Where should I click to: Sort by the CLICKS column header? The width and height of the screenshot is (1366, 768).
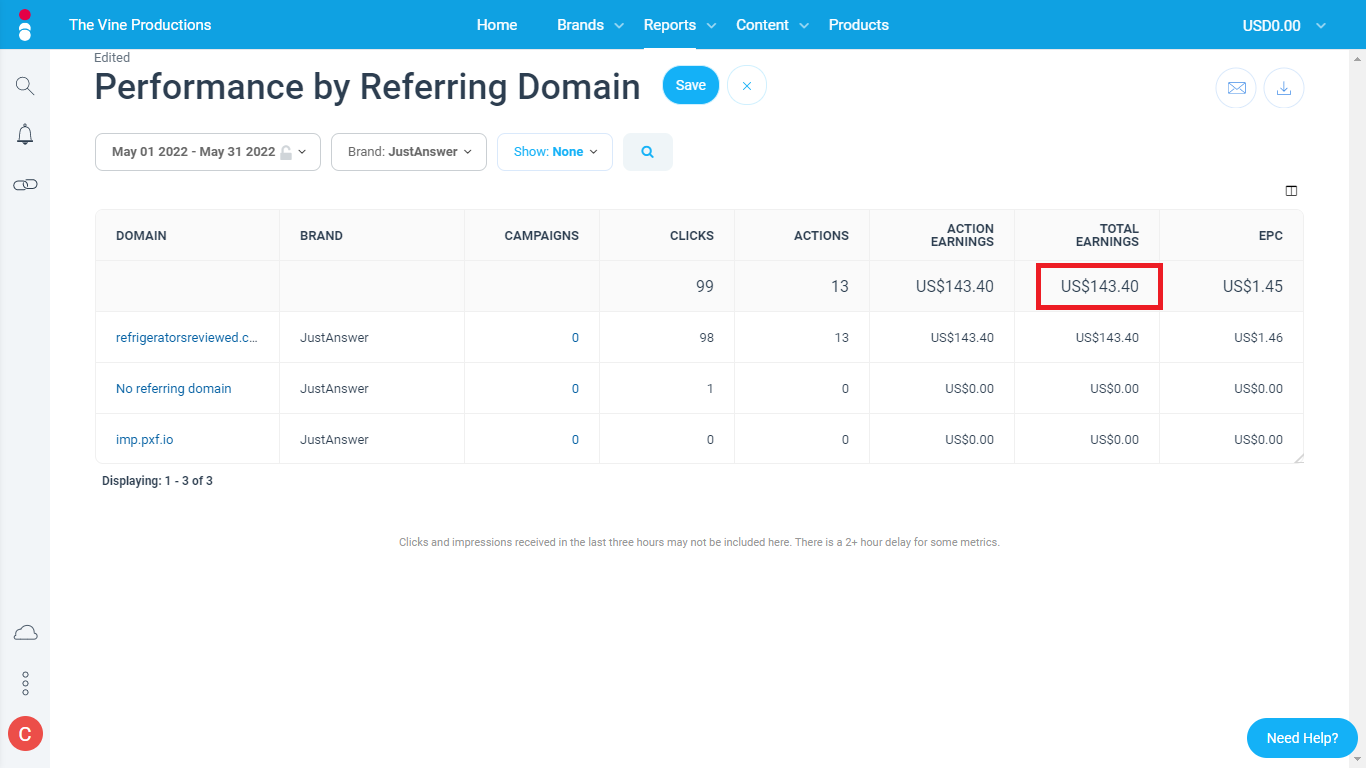click(x=692, y=236)
